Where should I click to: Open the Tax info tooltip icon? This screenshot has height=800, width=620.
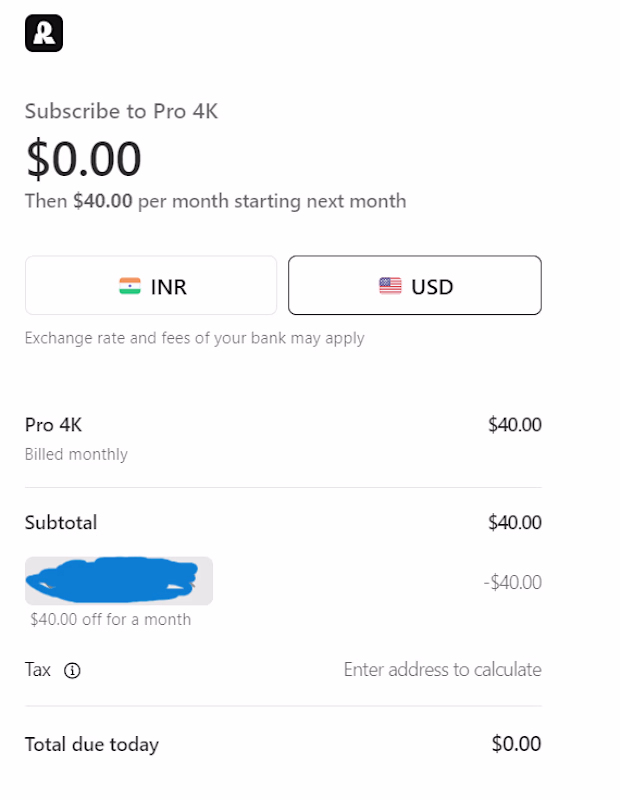(x=72, y=670)
